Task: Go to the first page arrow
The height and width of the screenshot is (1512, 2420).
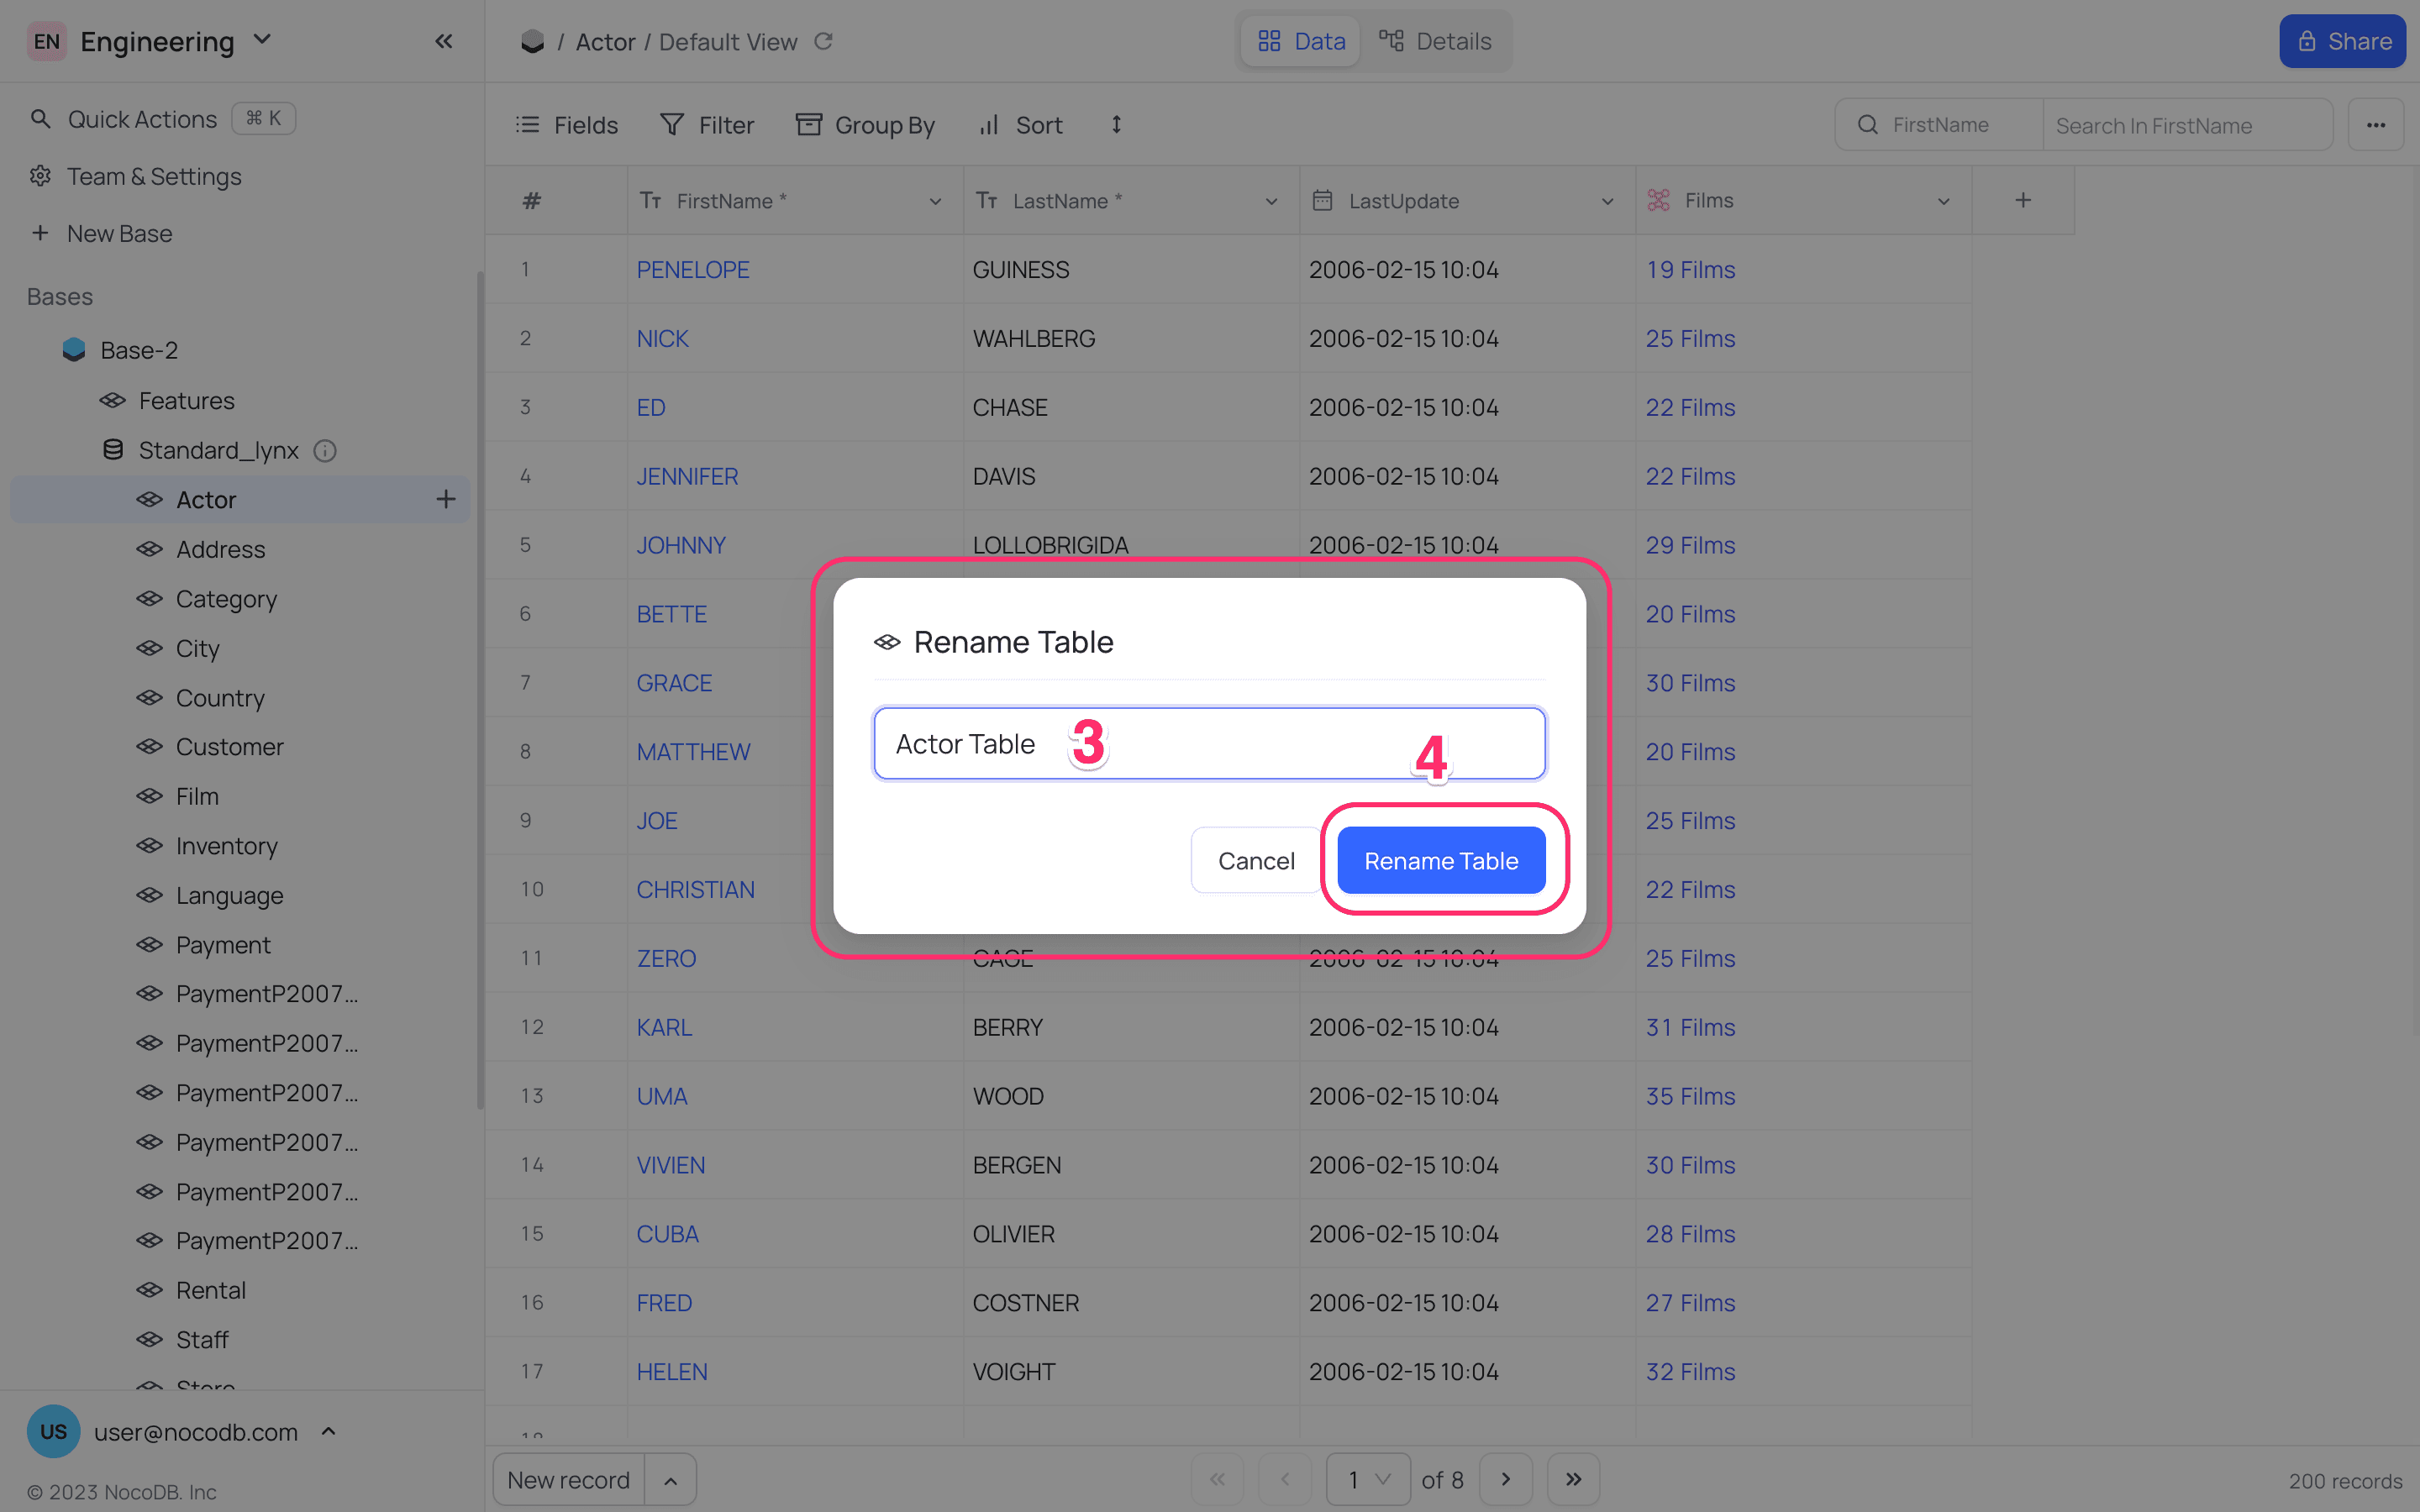Action: pos(1217,1479)
